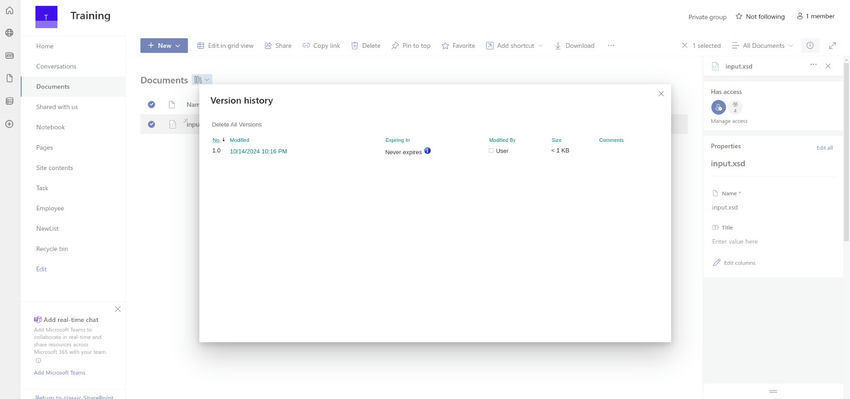
Task: Clear the 1 selected item selection
Action: [685, 46]
